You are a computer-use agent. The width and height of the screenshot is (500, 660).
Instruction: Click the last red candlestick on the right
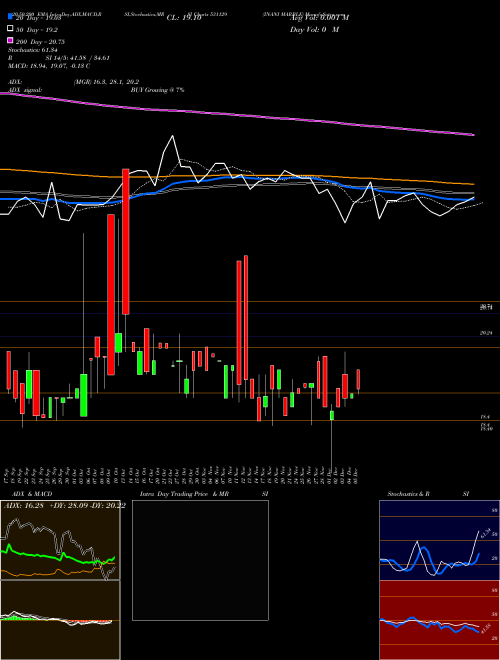pyautogui.click(x=359, y=379)
